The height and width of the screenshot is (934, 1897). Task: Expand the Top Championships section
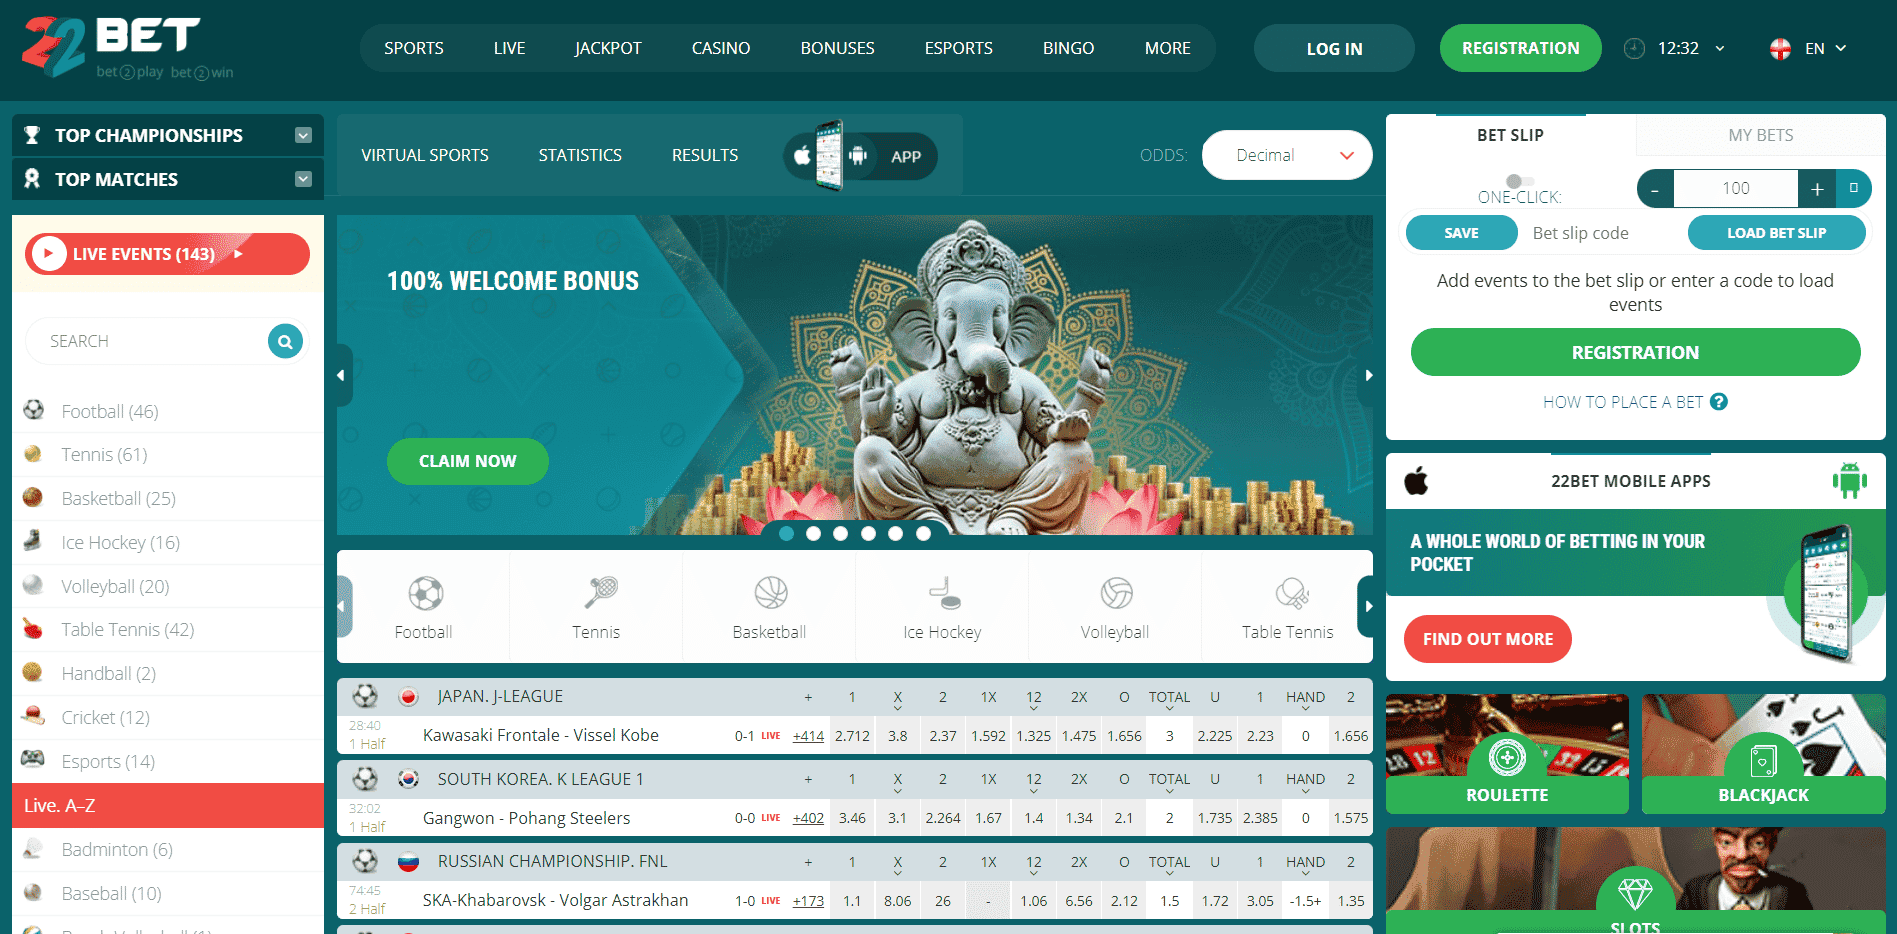[303, 135]
